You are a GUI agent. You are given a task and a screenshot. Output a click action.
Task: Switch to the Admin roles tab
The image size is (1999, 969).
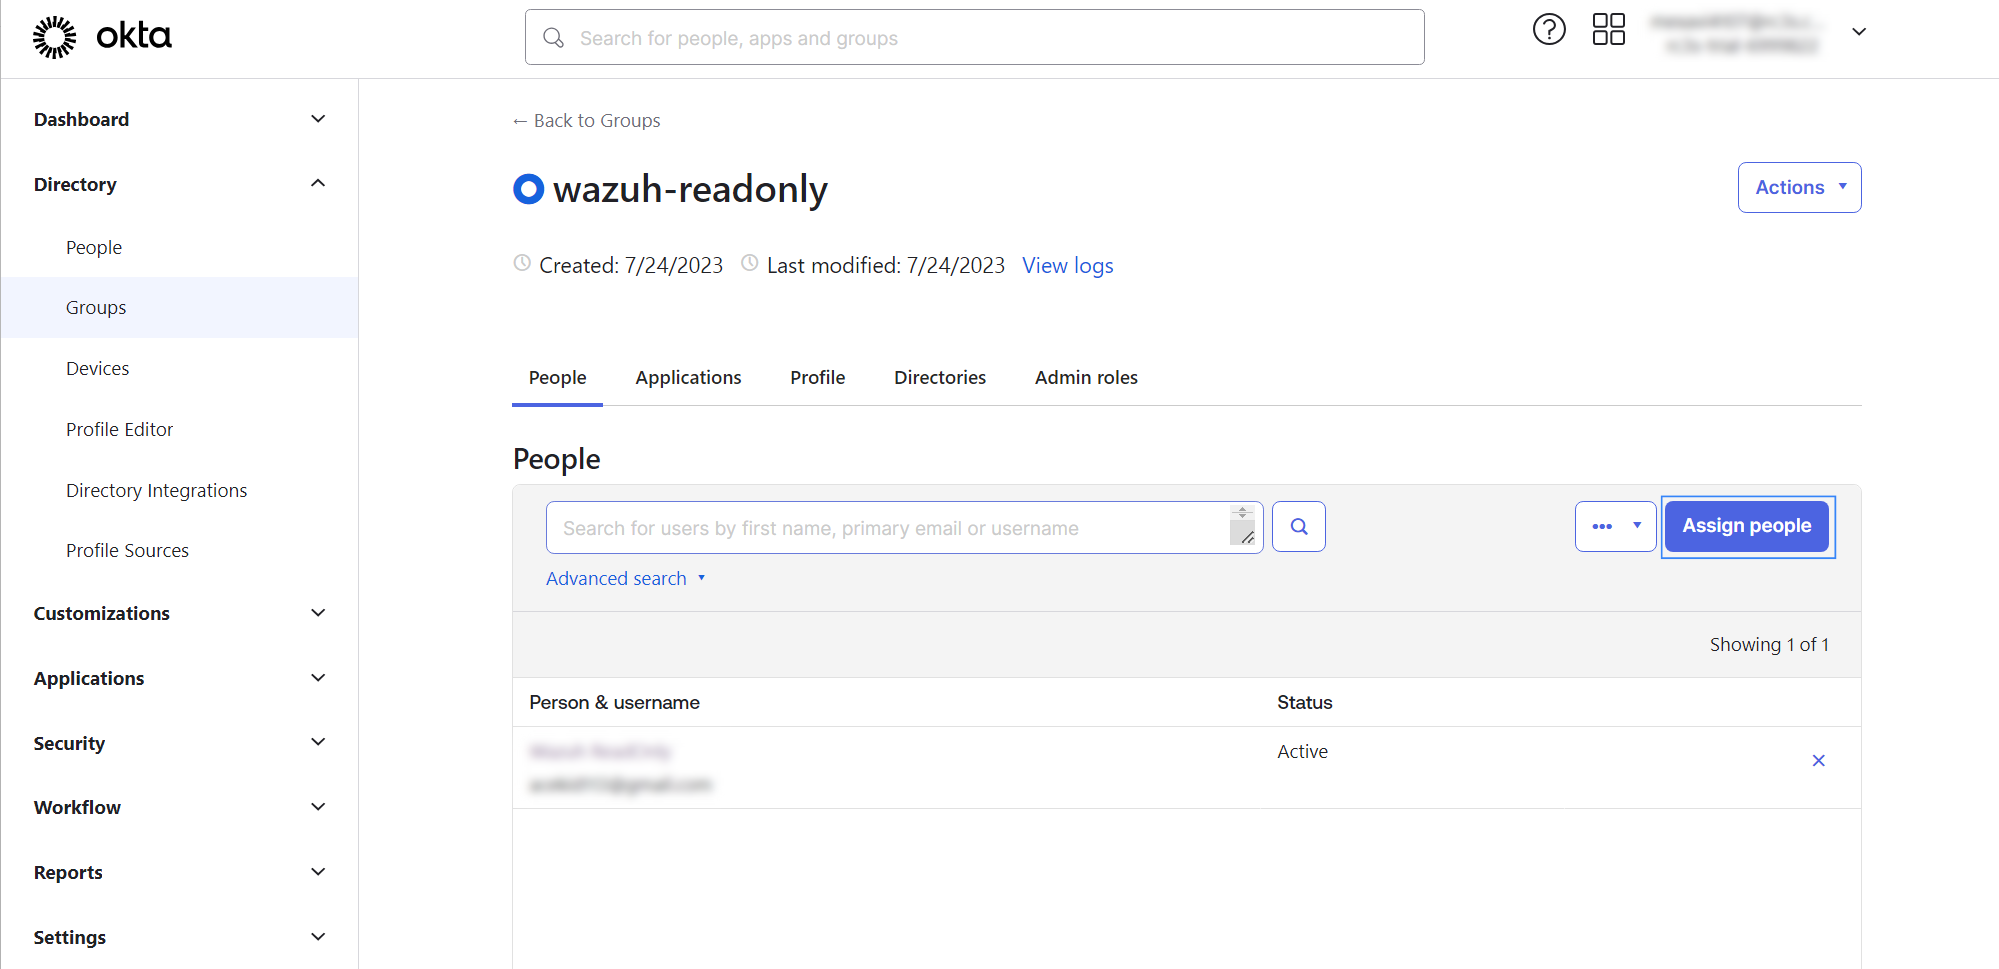[1085, 378]
